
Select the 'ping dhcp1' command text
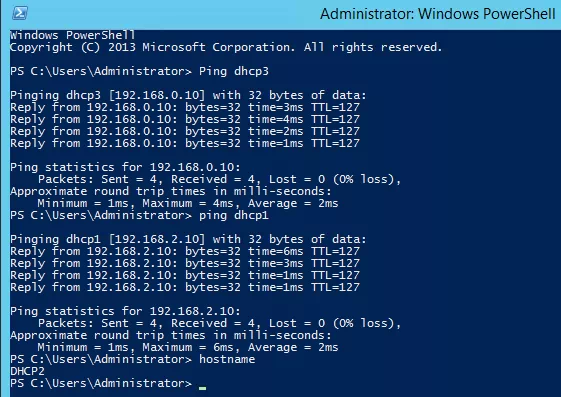pos(234,215)
